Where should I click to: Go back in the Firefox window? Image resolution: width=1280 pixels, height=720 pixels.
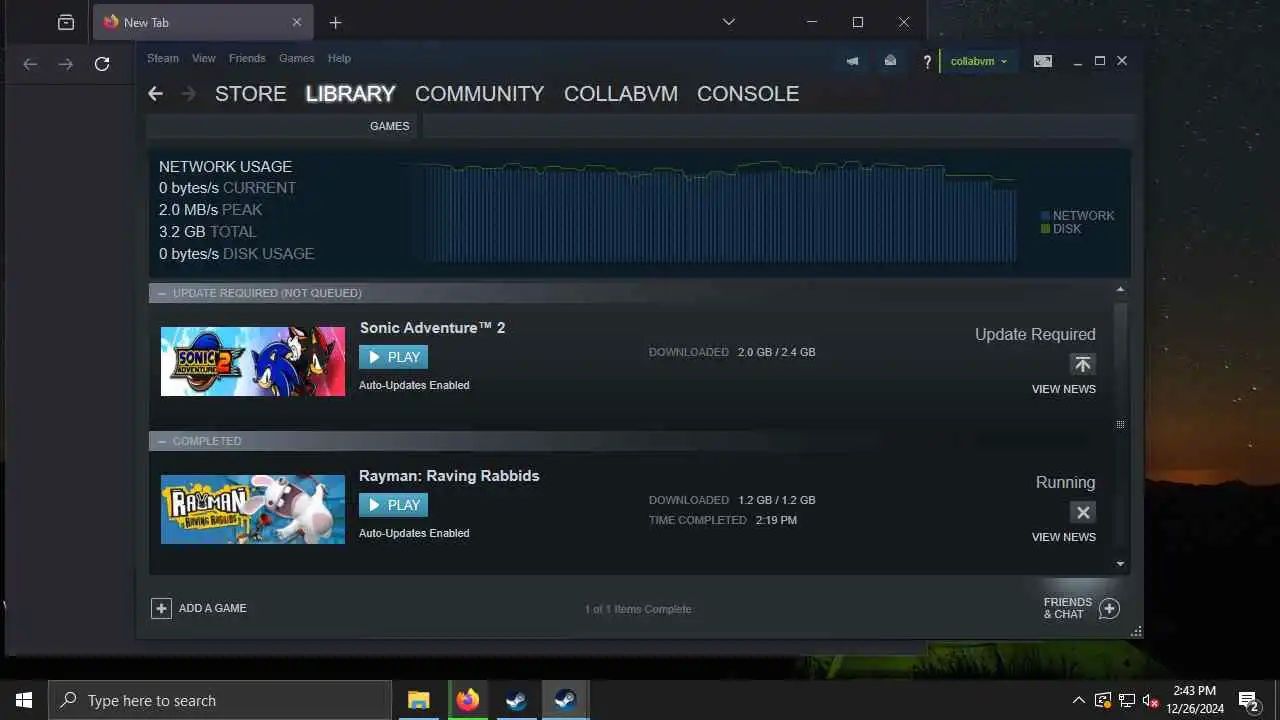[30, 64]
